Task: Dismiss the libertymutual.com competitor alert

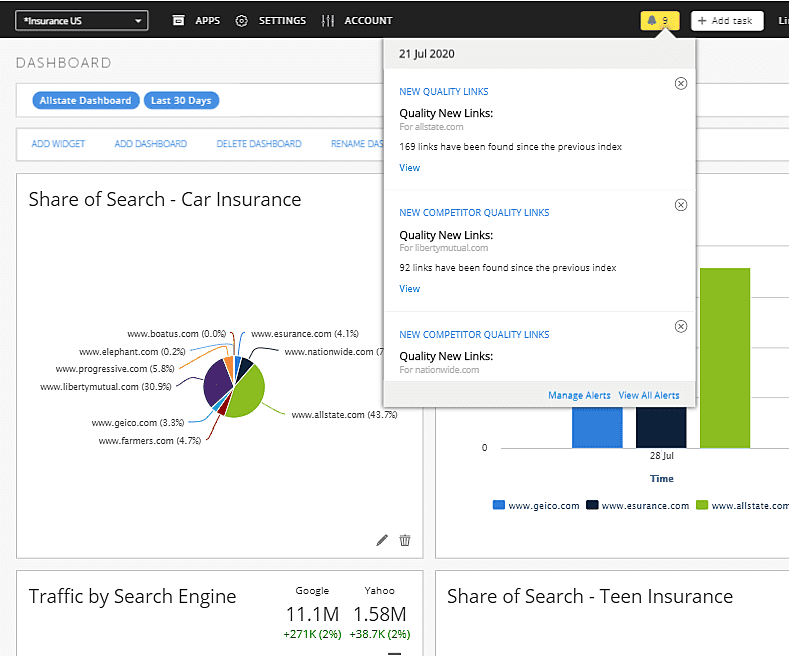Action: 681,205
